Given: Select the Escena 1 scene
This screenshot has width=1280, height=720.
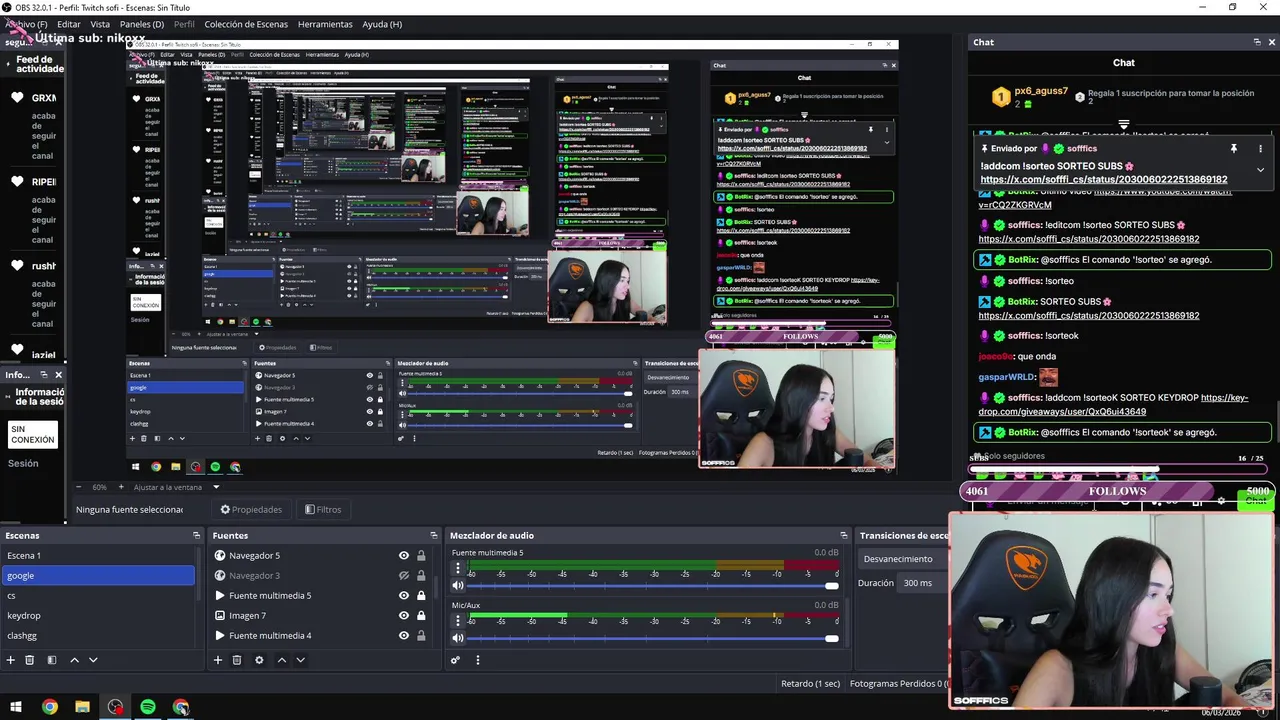Looking at the screenshot, I should coord(98,555).
